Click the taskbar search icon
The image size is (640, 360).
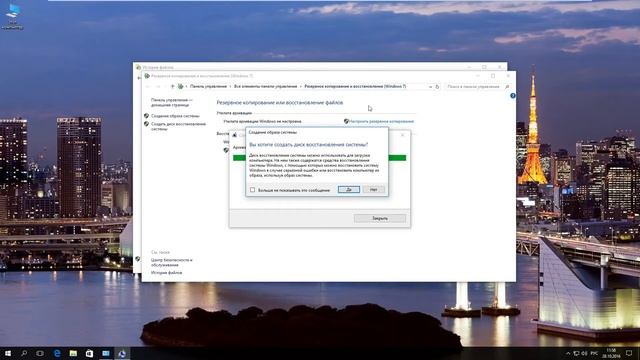click(24, 353)
